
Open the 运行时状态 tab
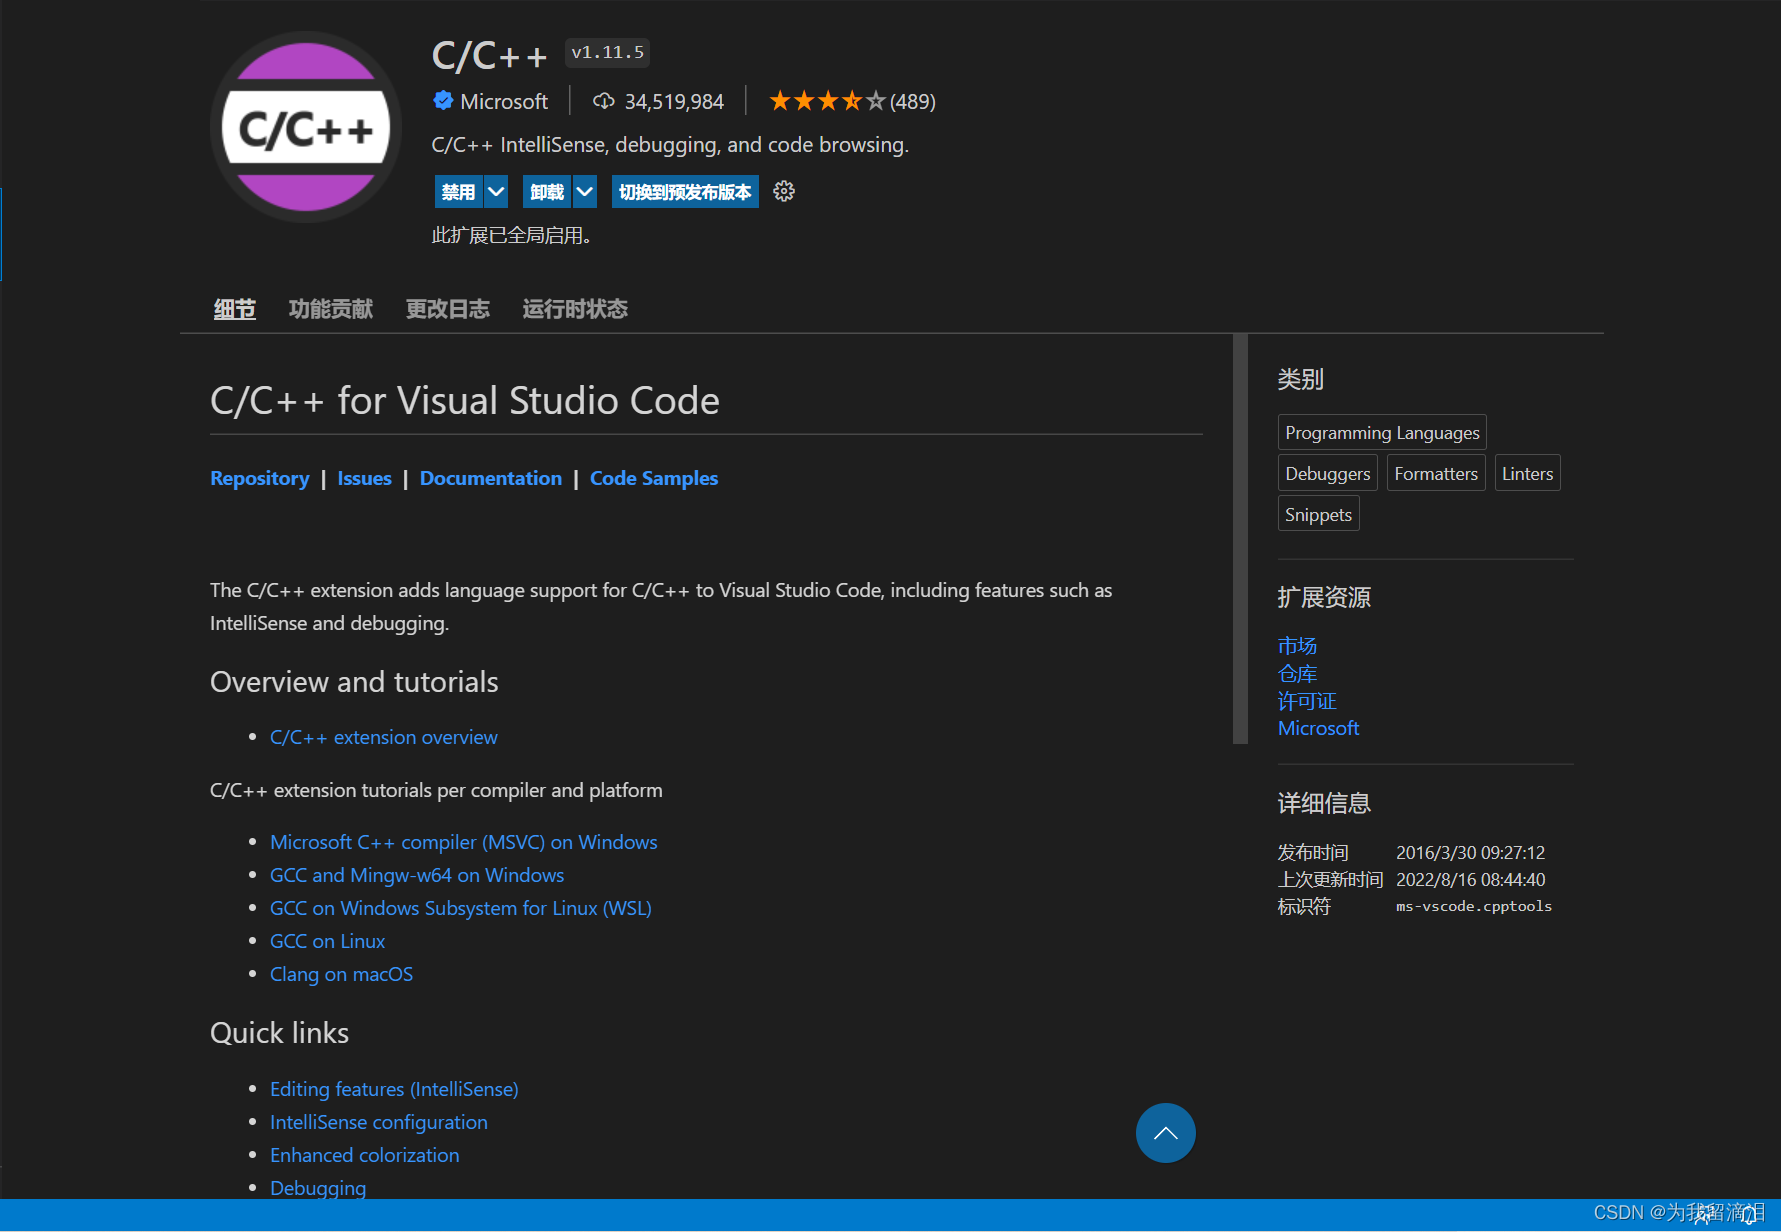[x=575, y=309]
